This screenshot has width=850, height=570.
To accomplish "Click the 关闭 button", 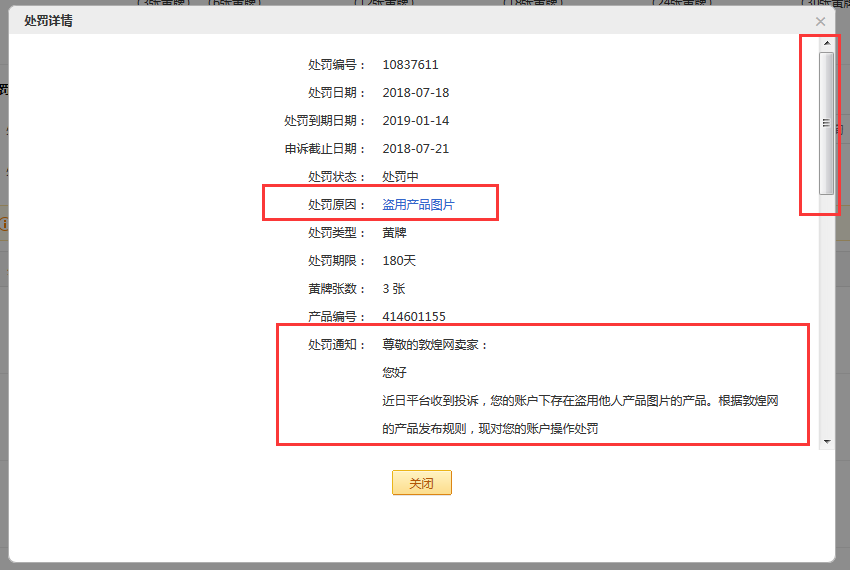I will (x=422, y=483).
